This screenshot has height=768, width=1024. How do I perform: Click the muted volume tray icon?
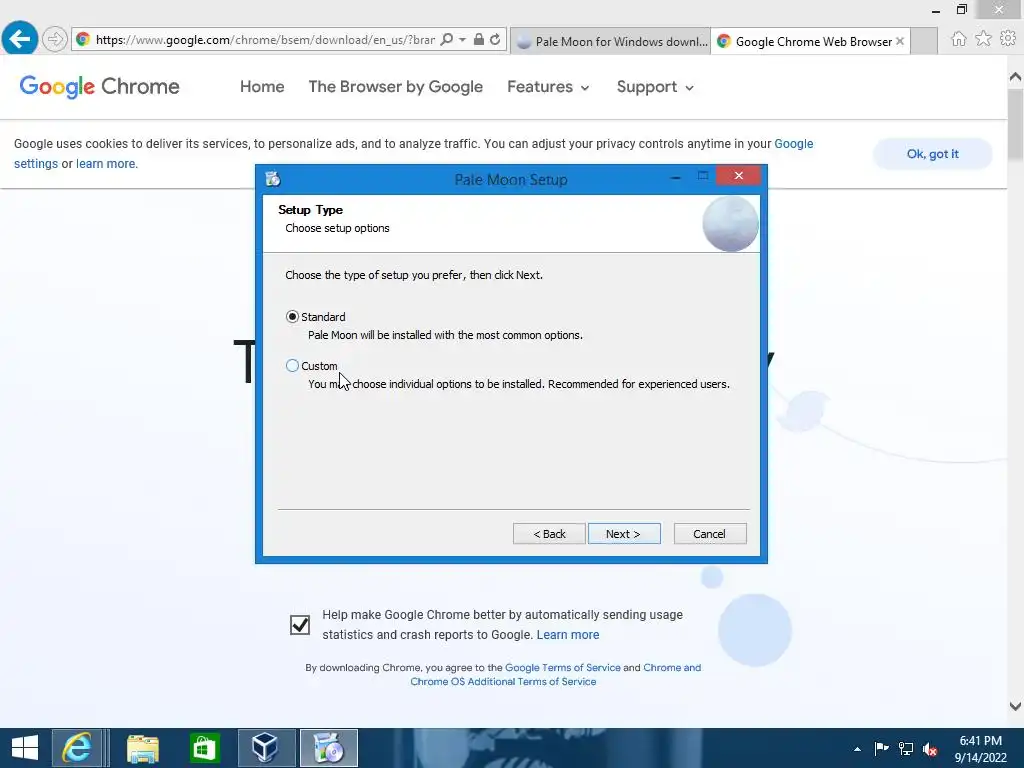(x=930, y=749)
